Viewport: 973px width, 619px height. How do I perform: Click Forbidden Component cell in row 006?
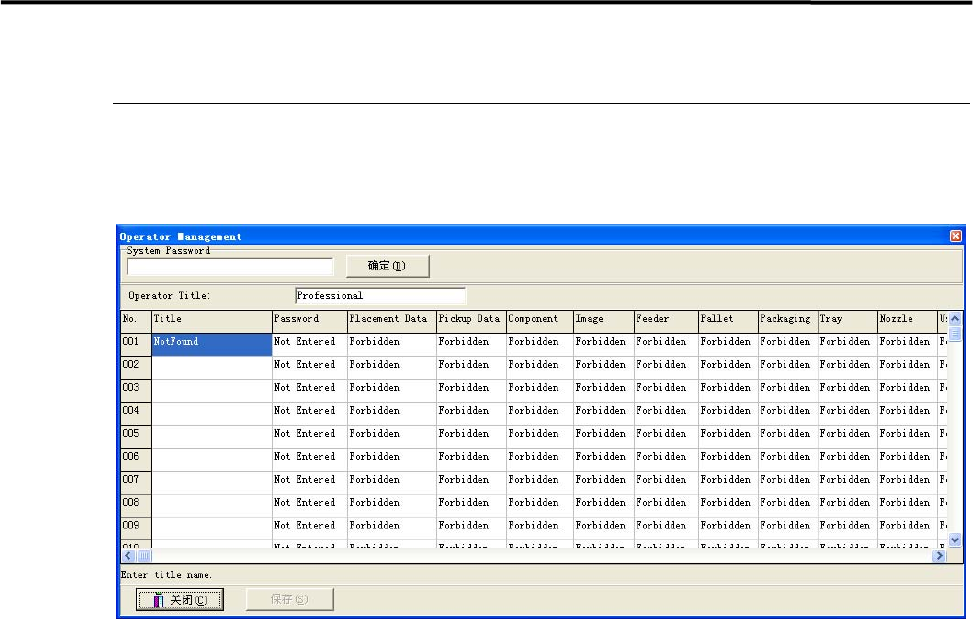538,457
